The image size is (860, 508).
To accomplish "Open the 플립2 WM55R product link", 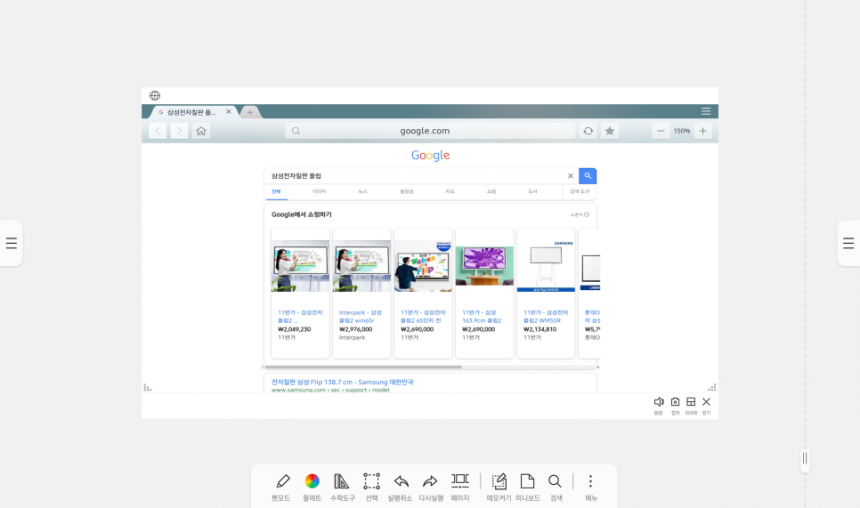I will coord(546,317).
